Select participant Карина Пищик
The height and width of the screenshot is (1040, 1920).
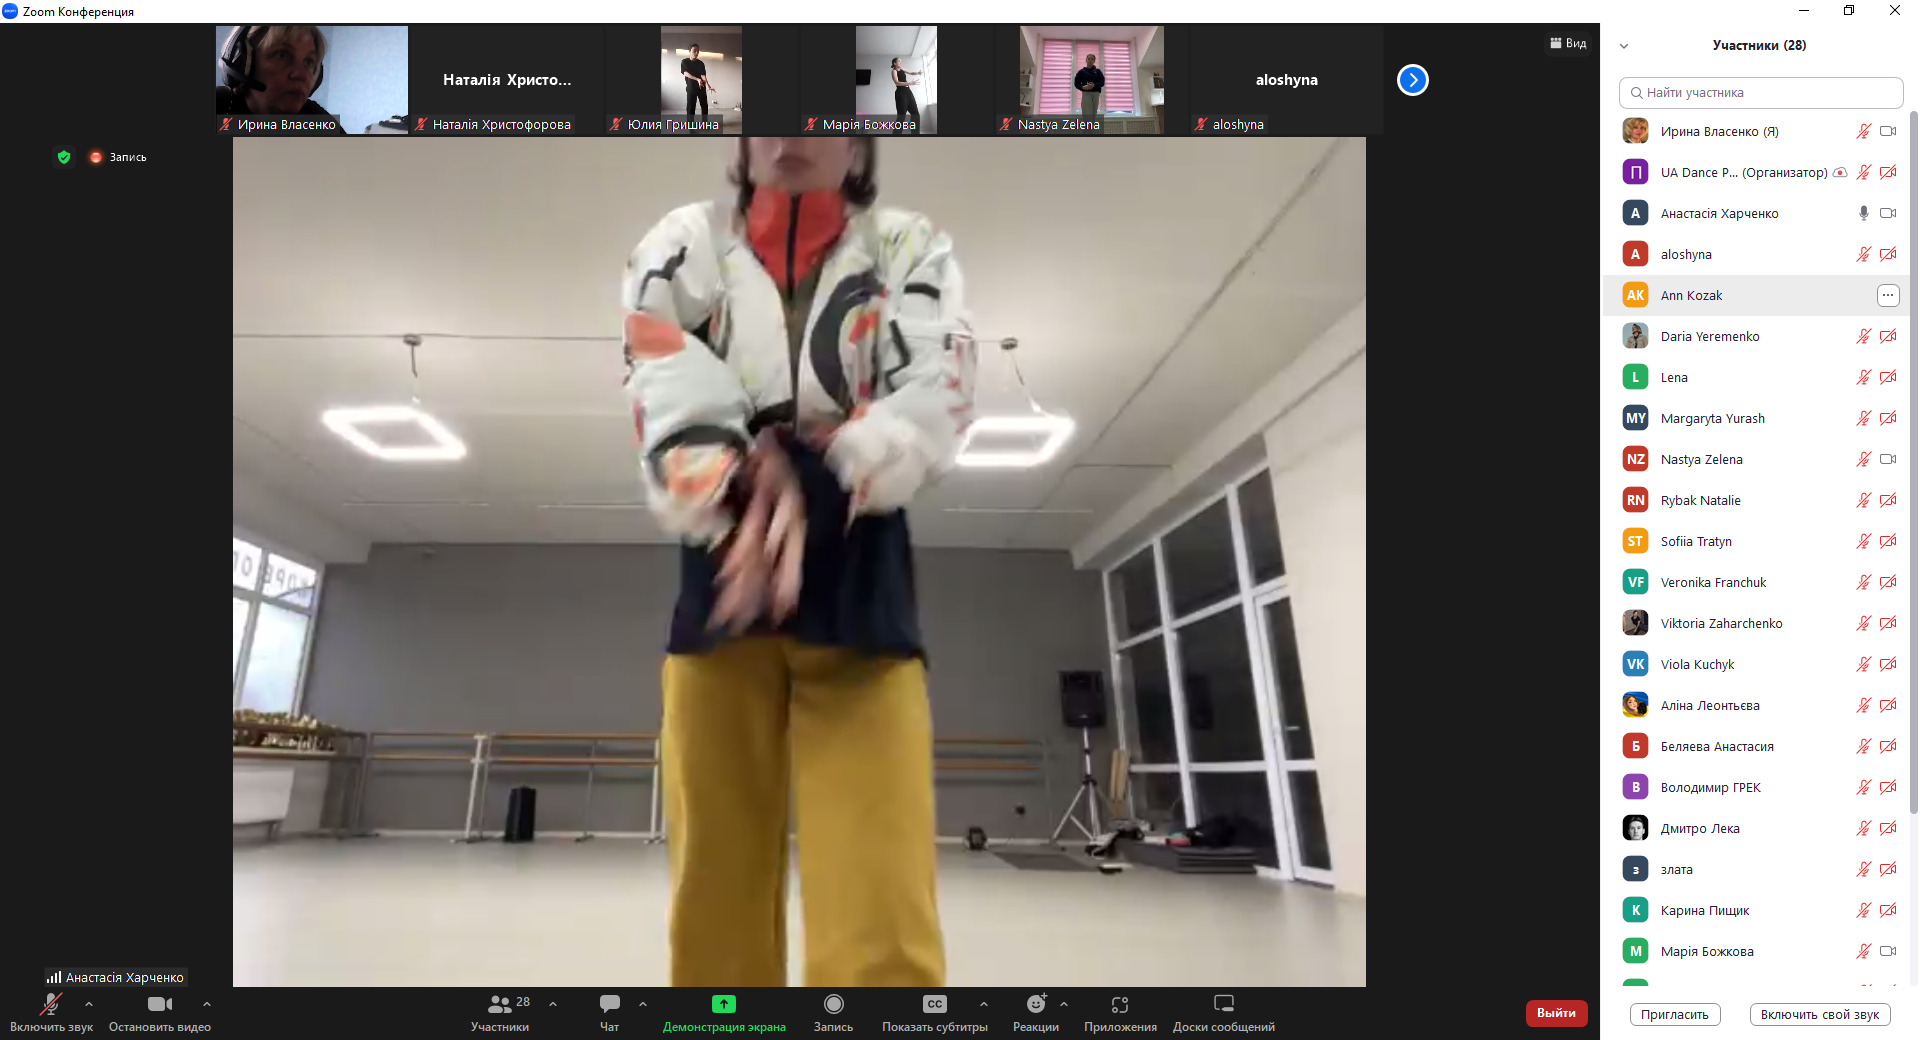1756,910
